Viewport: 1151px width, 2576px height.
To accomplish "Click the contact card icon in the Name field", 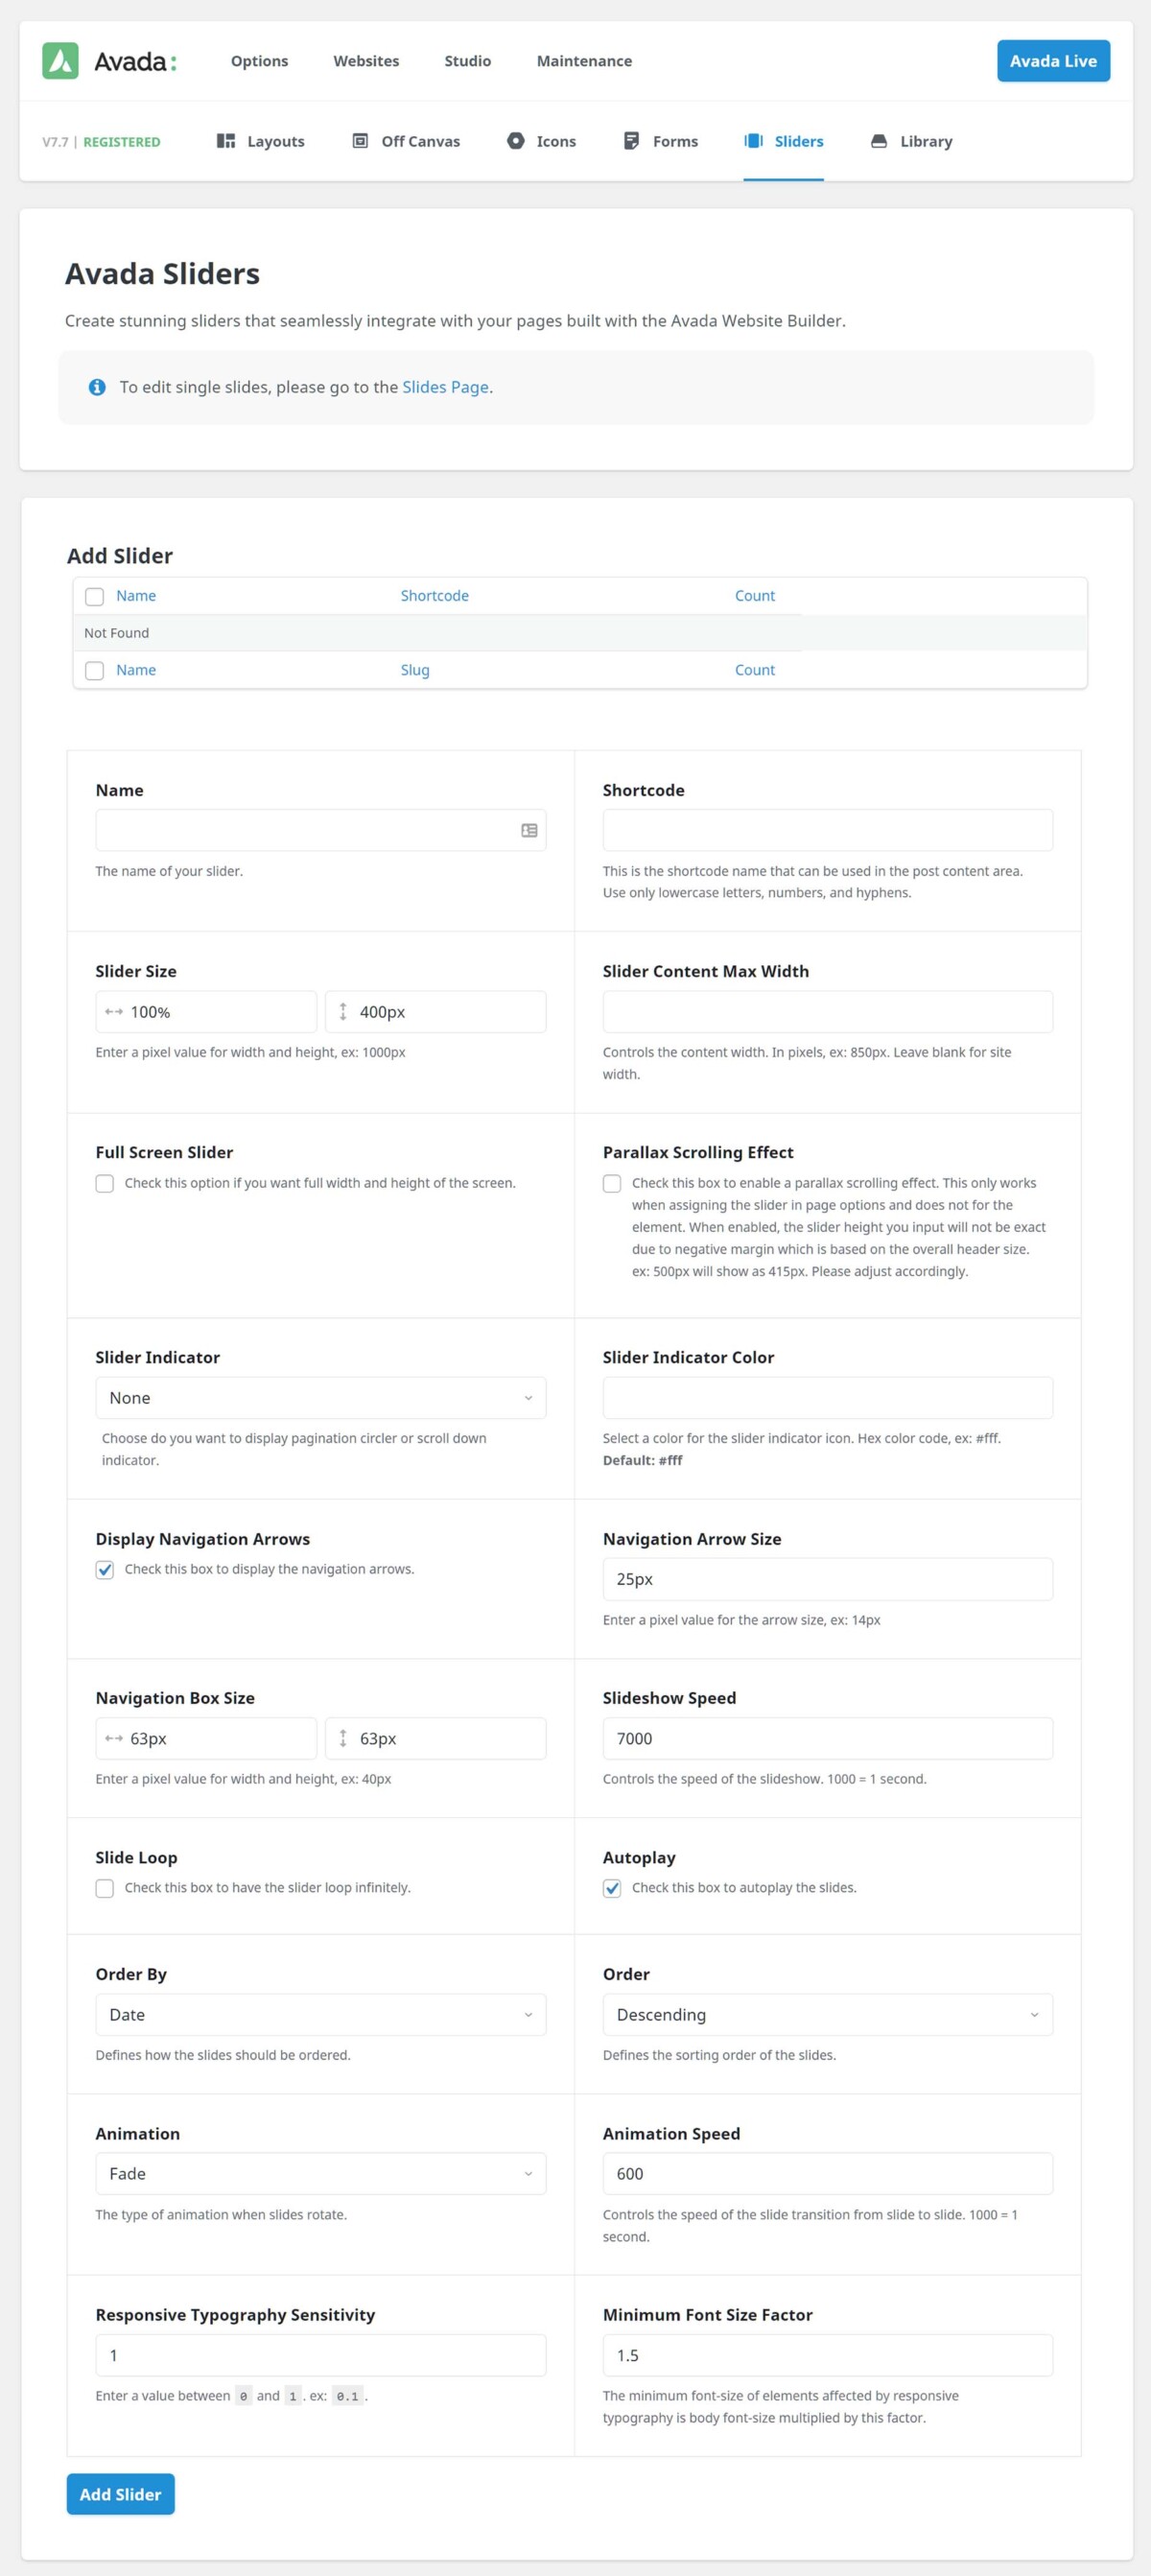I will click(529, 830).
